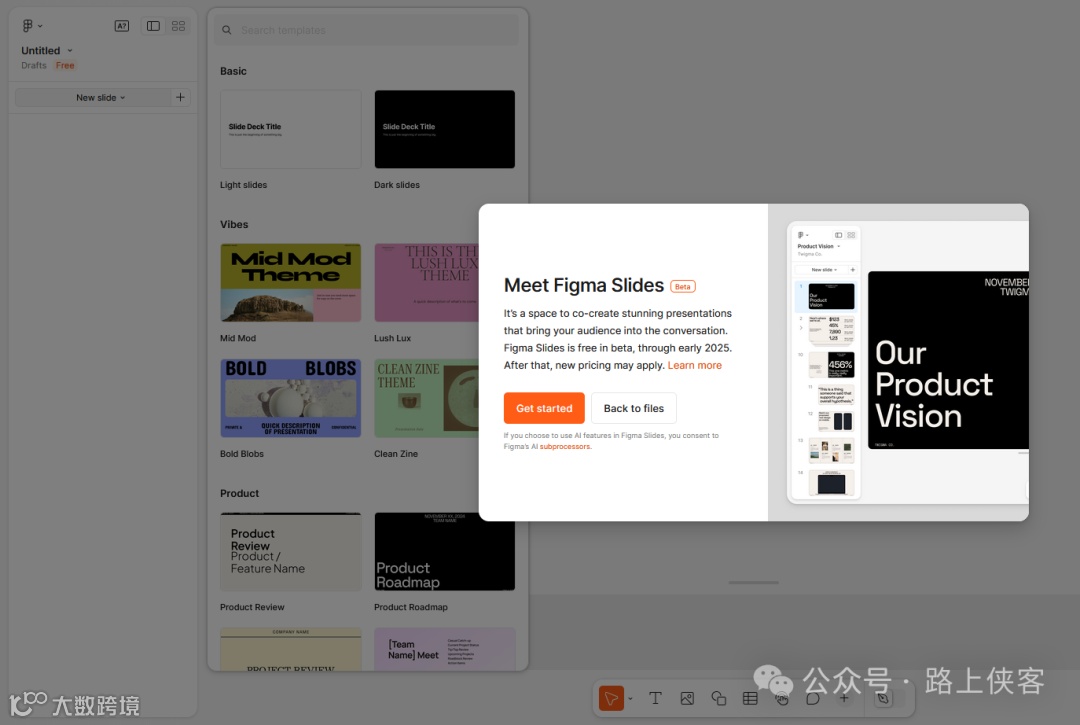This screenshot has width=1080, height=725.
Task: Choose the Dark slides template
Action: (444, 129)
